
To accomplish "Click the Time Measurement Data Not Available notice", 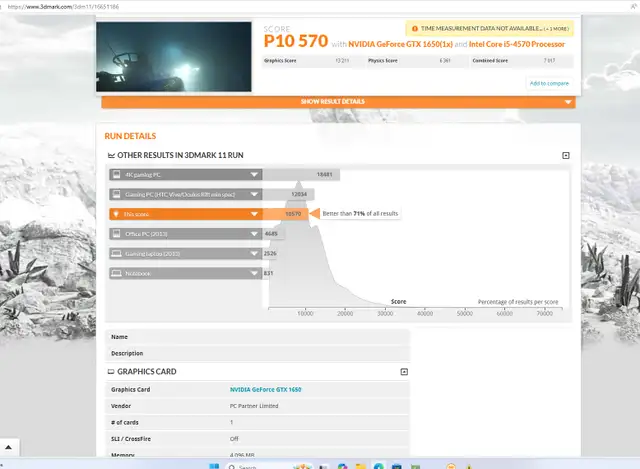I will tap(489, 29).
